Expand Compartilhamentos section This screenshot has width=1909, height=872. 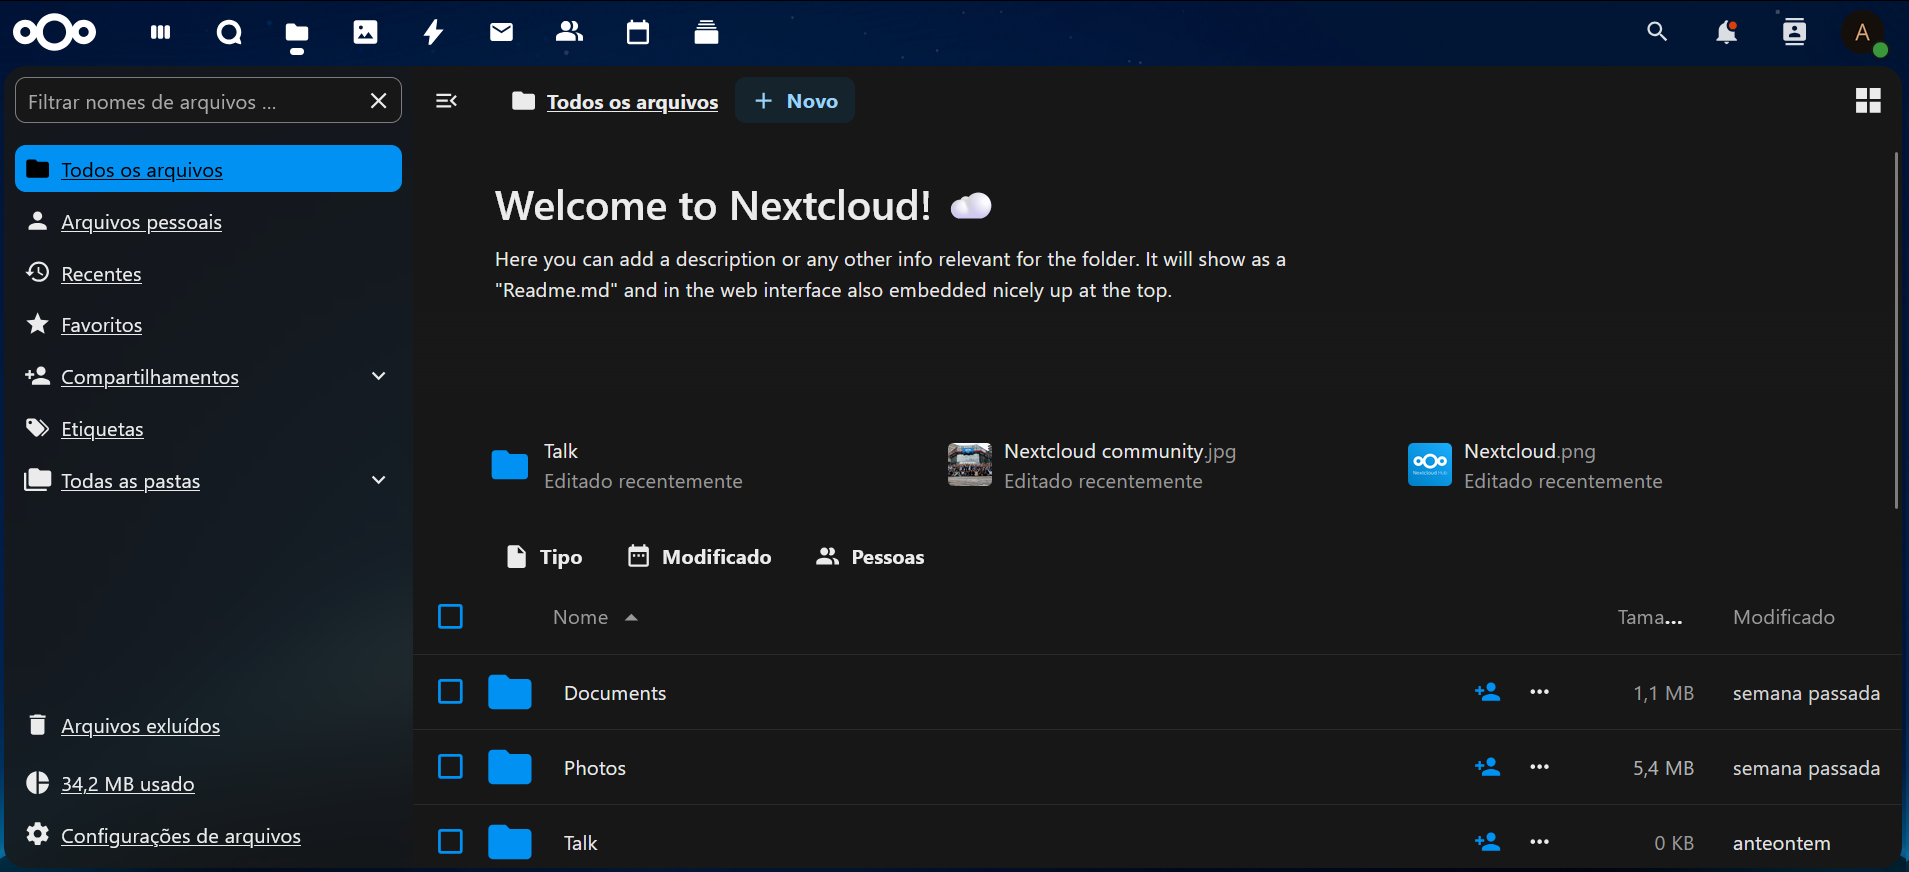tap(379, 376)
